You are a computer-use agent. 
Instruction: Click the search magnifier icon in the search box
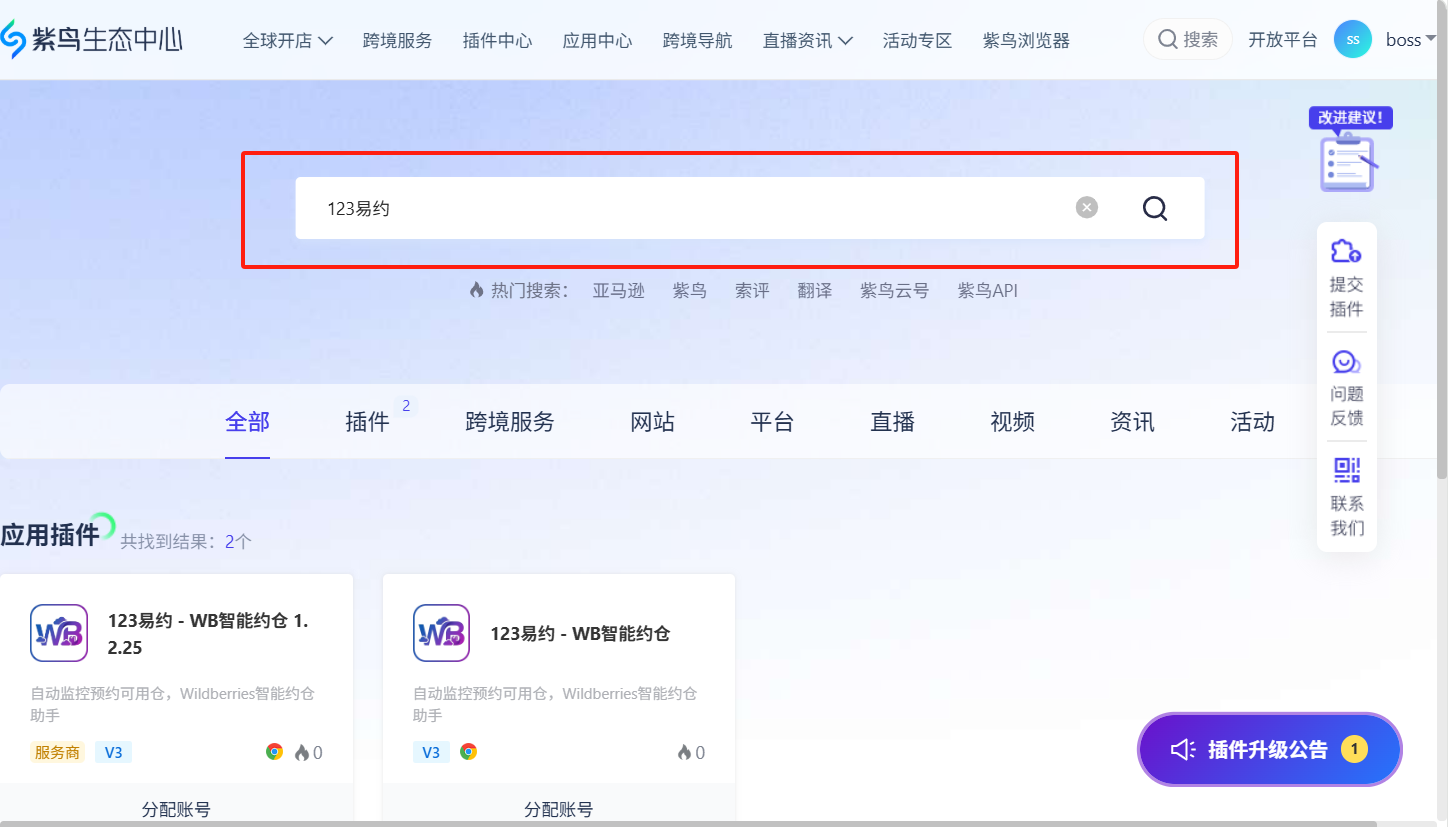coord(1155,208)
